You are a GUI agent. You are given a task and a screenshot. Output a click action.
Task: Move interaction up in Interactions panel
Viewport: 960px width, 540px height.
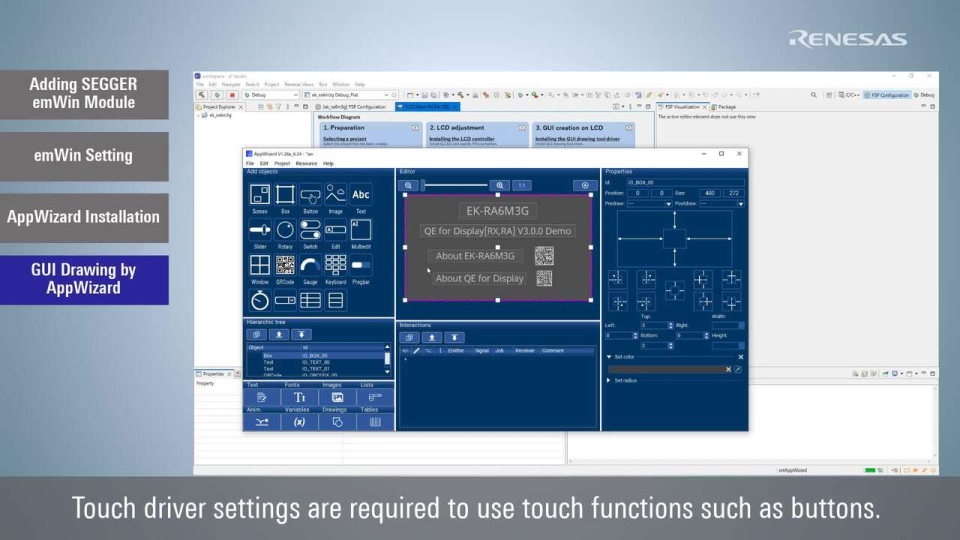432,337
